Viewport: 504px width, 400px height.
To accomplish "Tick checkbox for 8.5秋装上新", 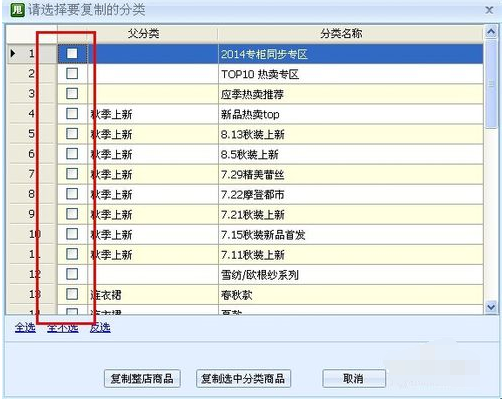I will pos(72,154).
